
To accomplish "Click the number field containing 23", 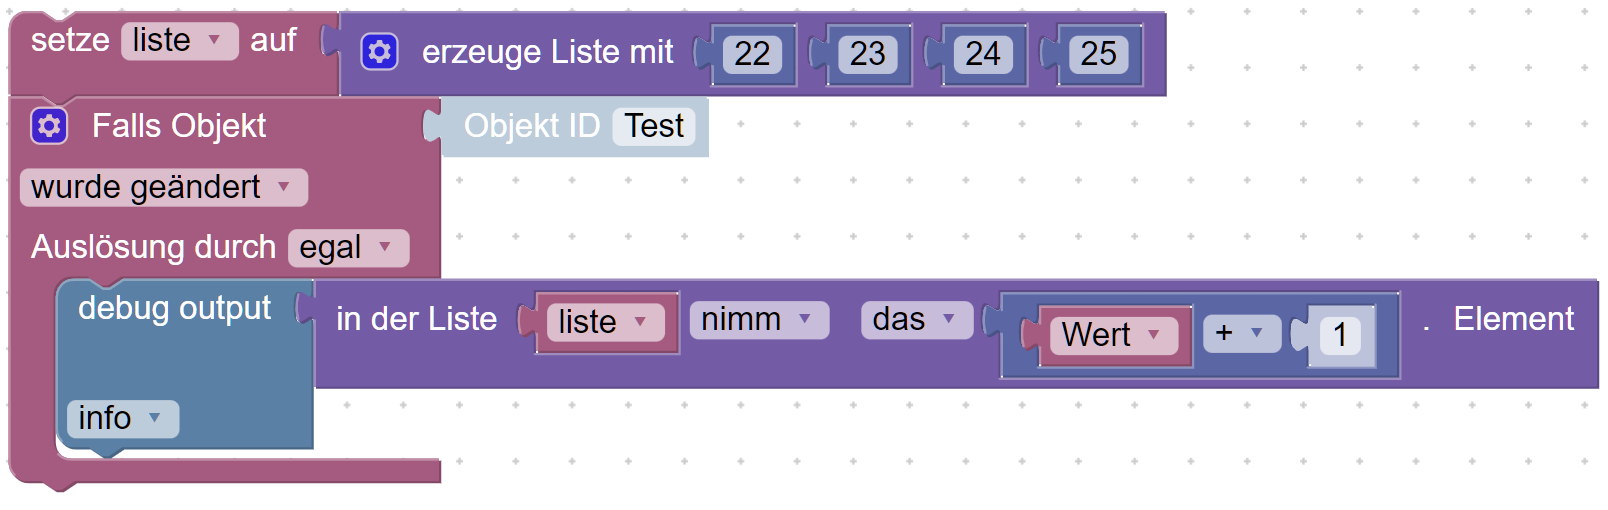I will coord(867,54).
